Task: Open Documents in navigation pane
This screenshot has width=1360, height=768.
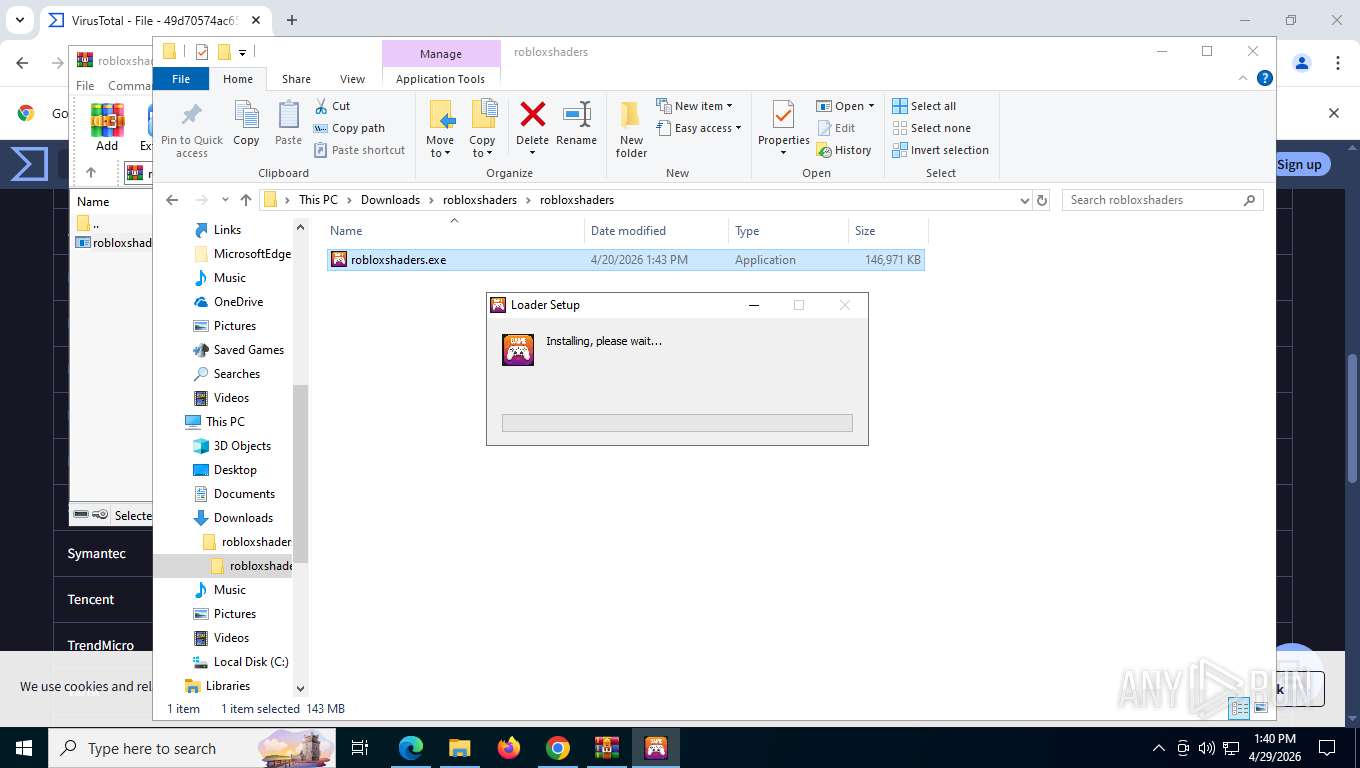Action: (244, 494)
